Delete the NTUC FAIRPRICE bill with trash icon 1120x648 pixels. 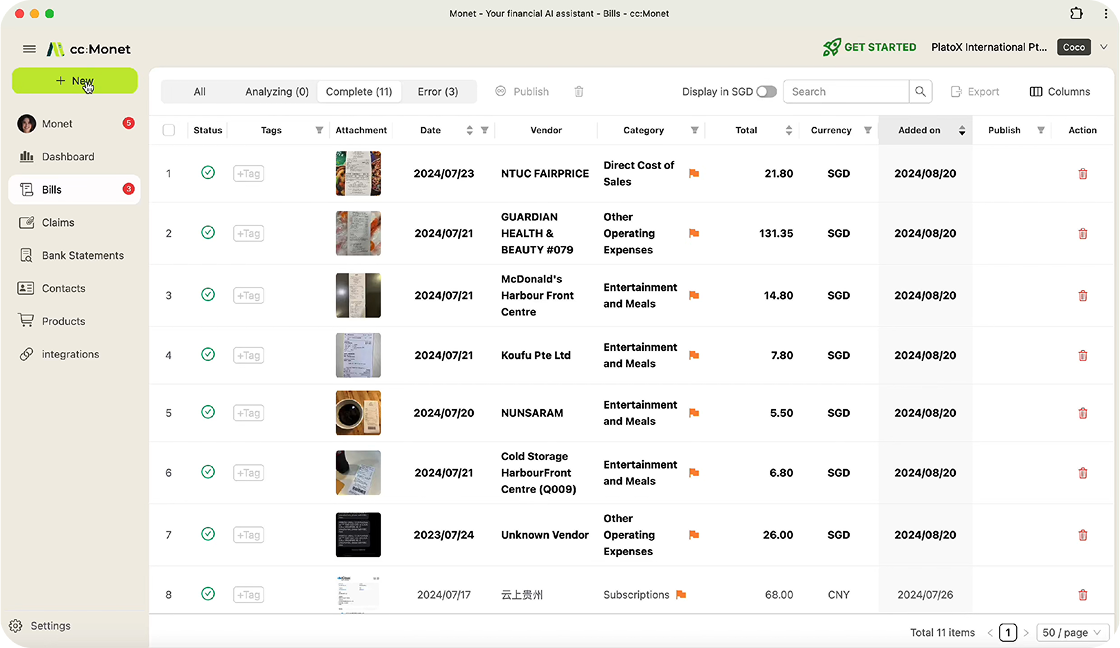1082,173
